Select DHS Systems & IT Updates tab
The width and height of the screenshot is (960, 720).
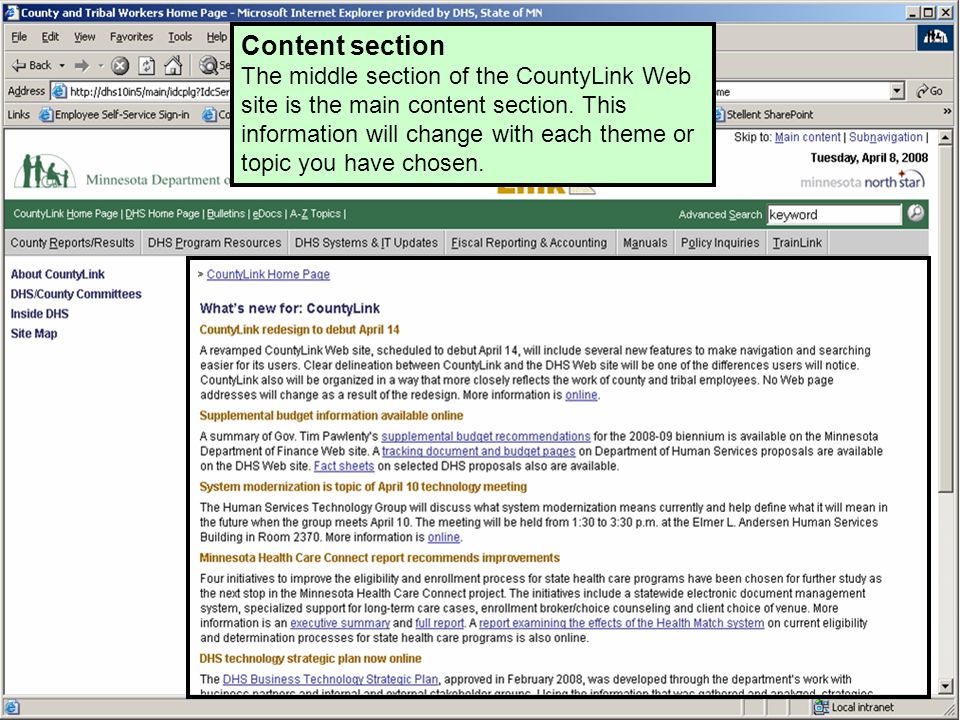pos(366,242)
